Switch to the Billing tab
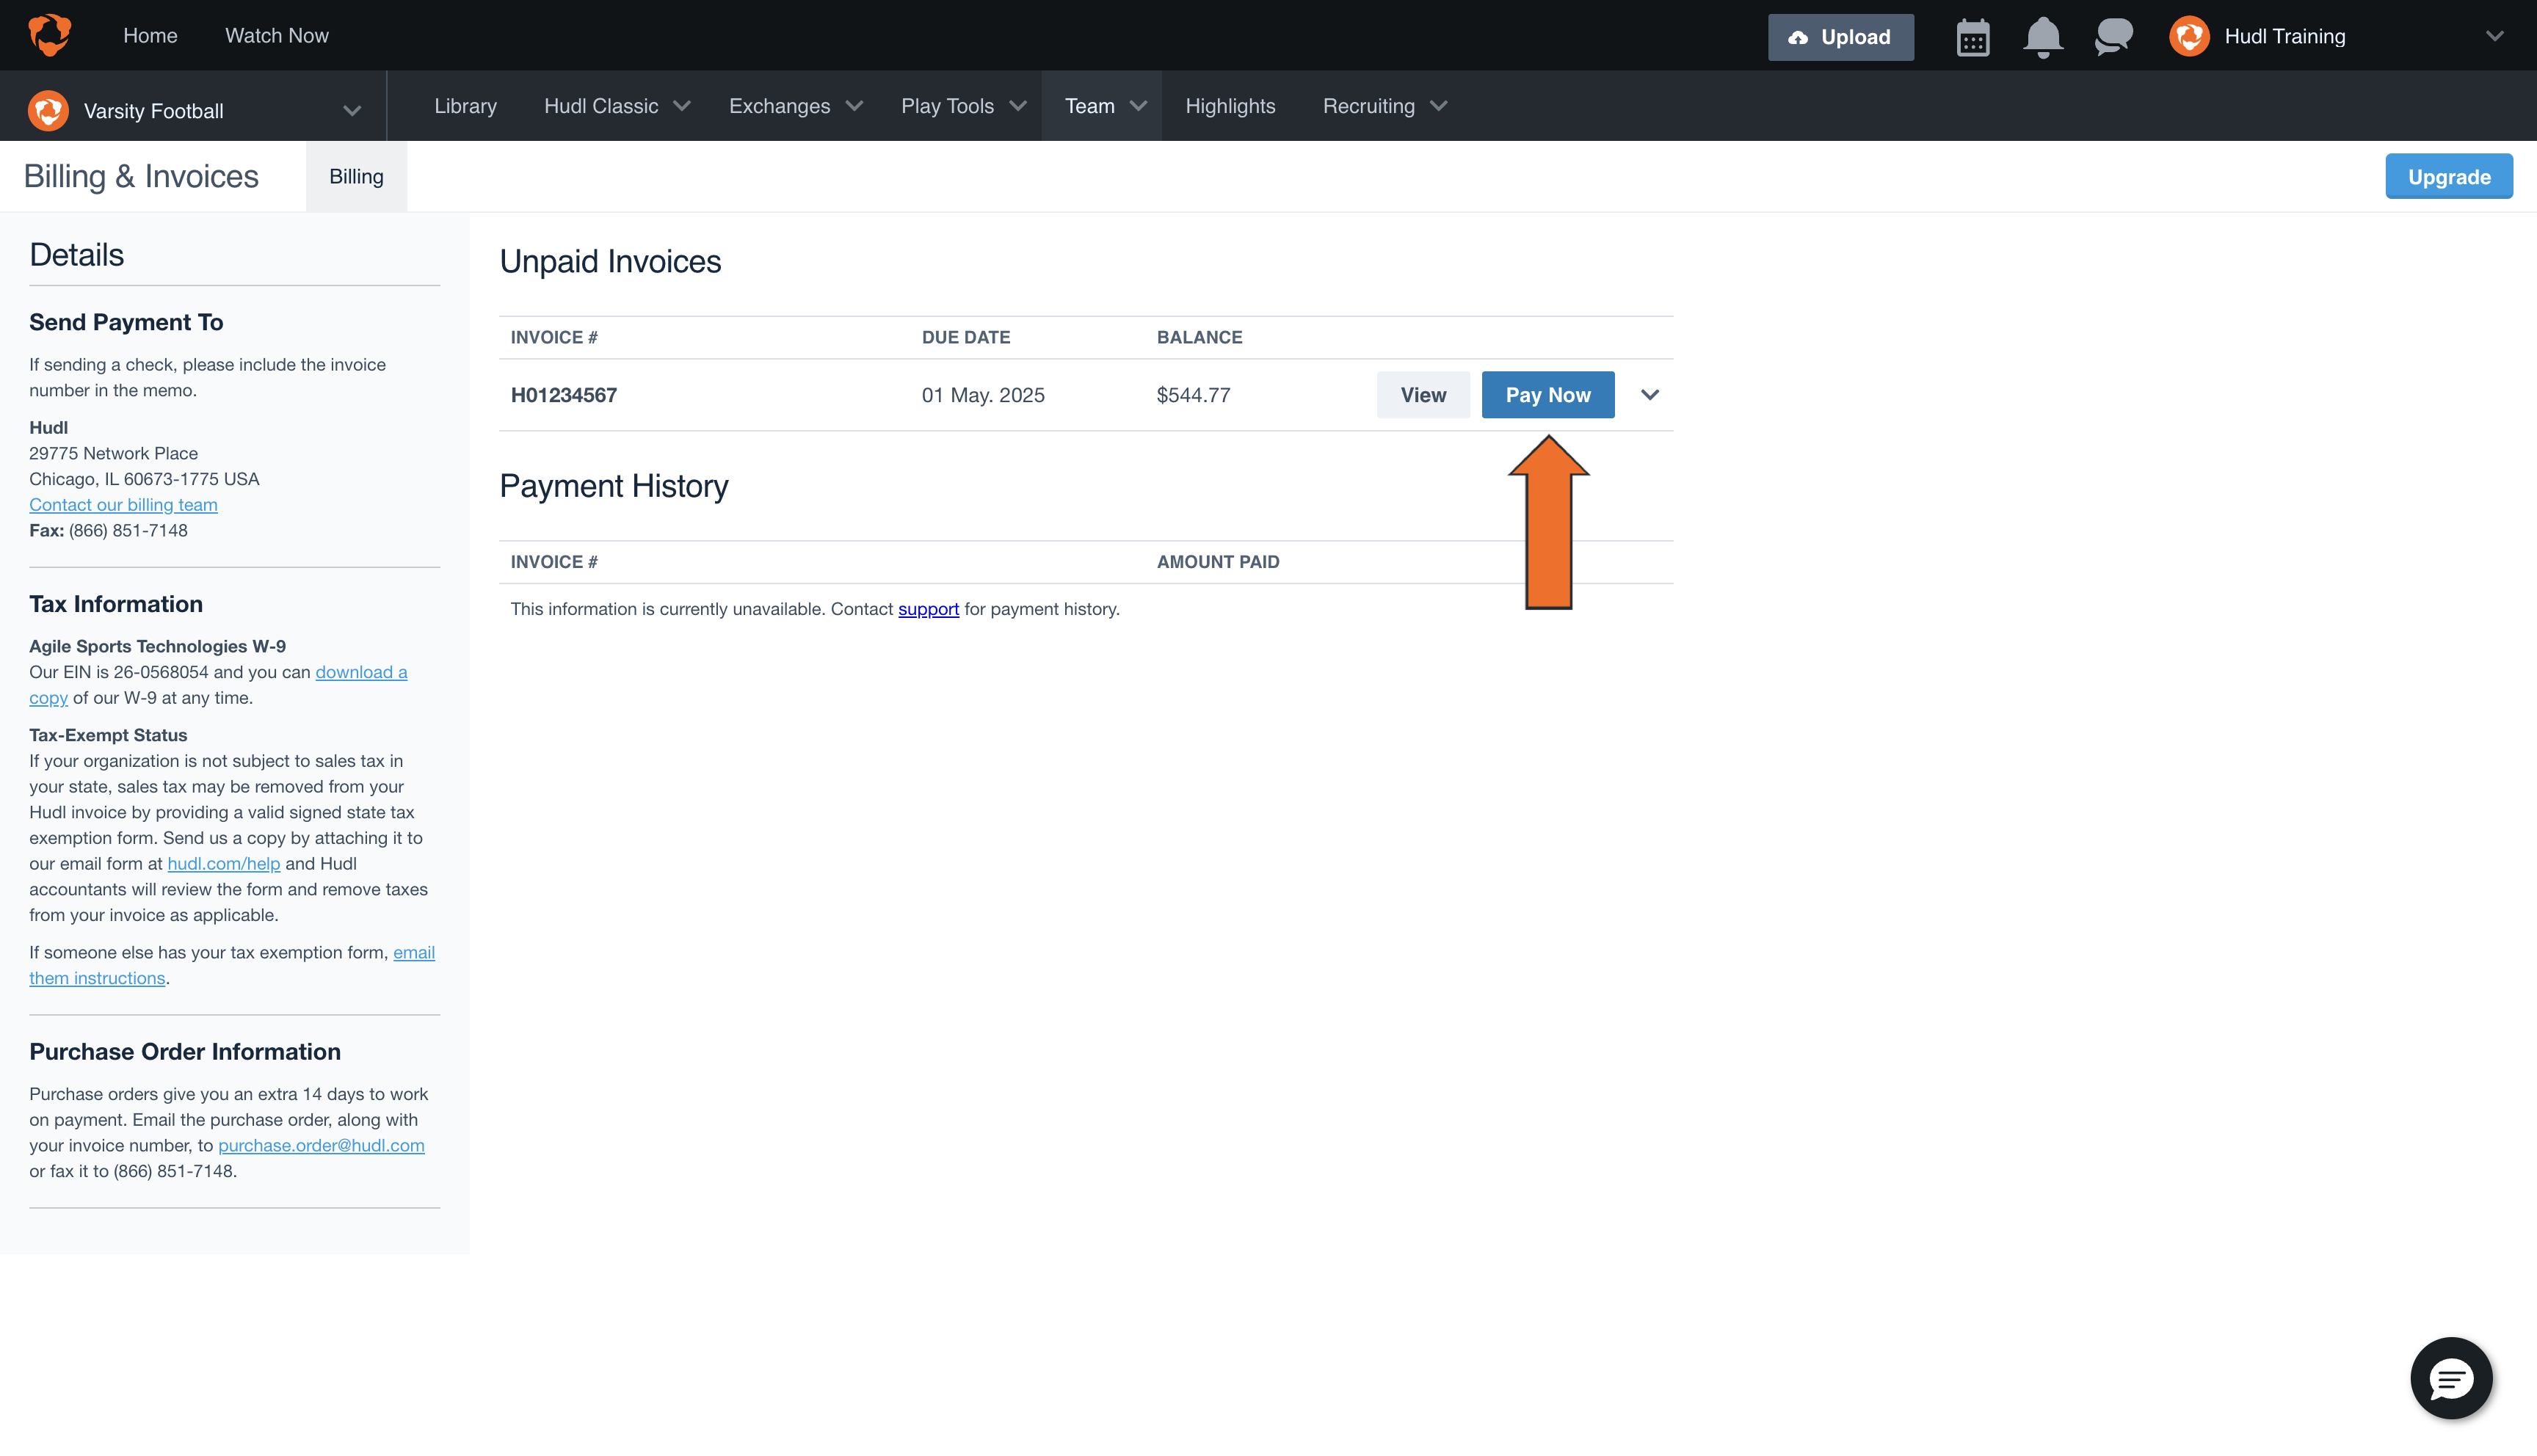The width and height of the screenshot is (2537, 1456). (x=356, y=176)
